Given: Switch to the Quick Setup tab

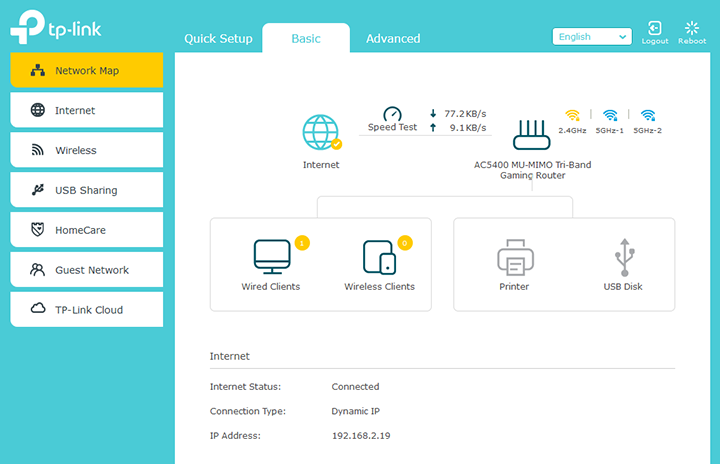Looking at the screenshot, I should 218,39.
